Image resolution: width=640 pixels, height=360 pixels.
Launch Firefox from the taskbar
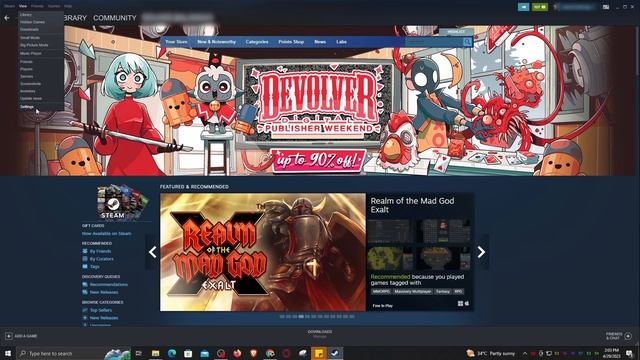(x=237, y=353)
